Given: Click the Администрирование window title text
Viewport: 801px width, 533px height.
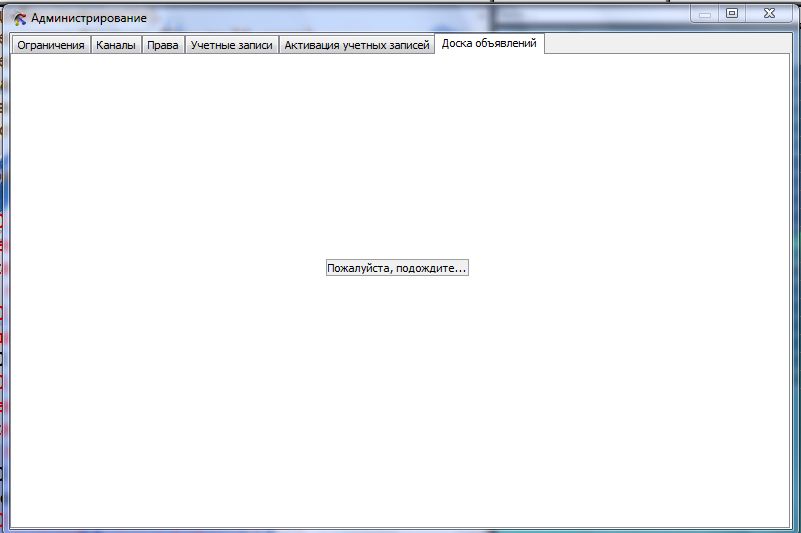Looking at the screenshot, I should point(88,18).
